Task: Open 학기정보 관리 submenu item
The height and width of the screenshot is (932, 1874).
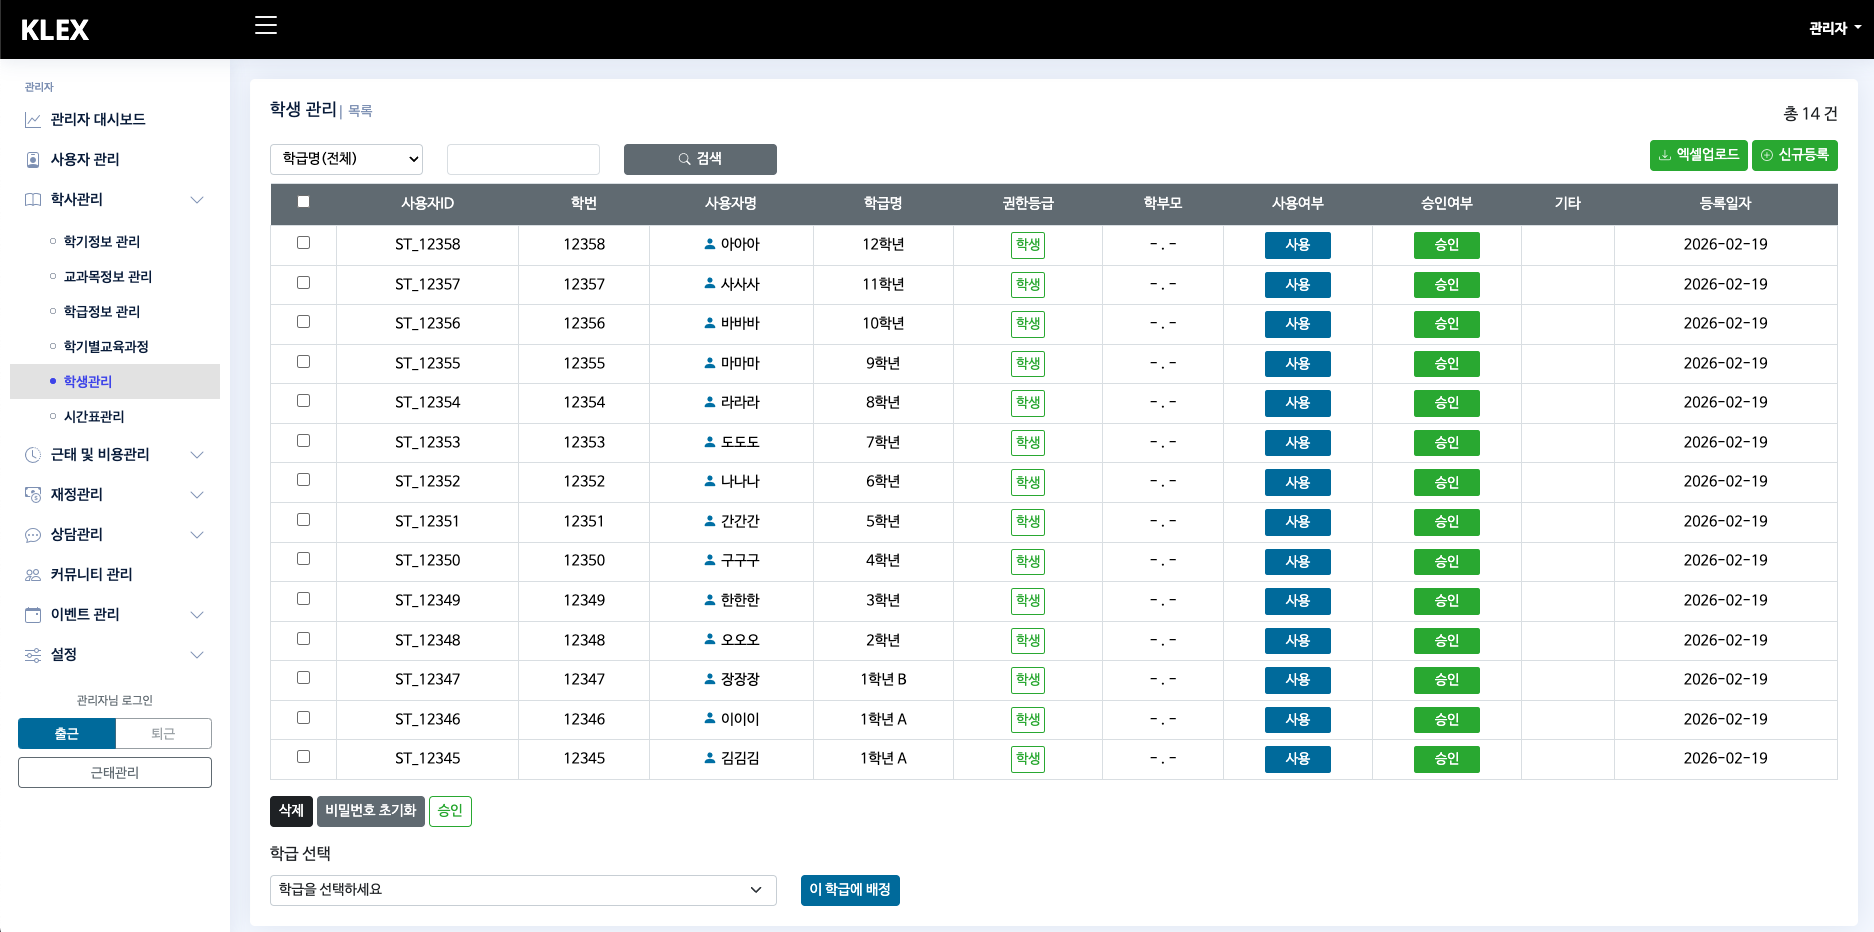Action: coord(101,242)
